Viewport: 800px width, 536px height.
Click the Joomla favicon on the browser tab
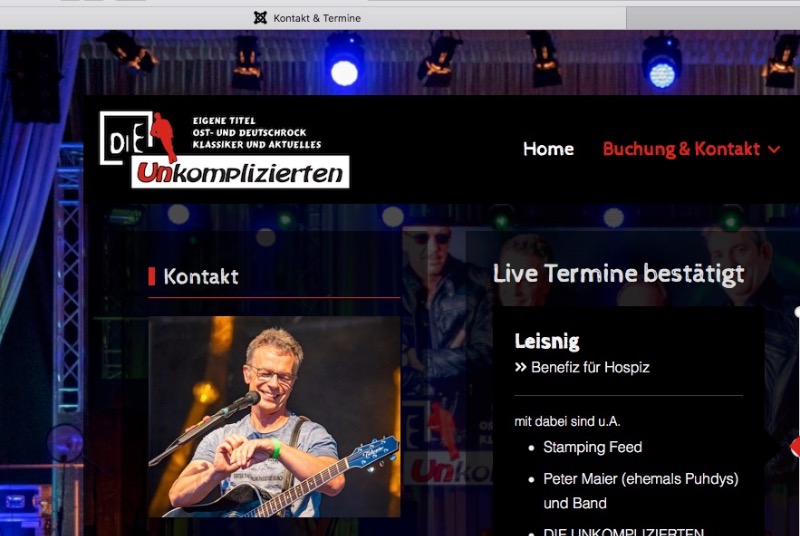[x=260, y=18]
